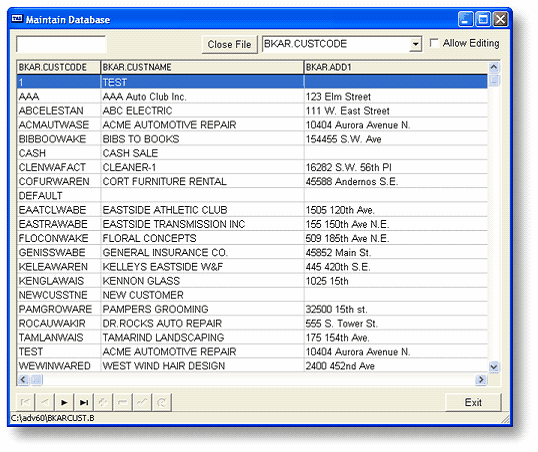Click the horizontal scrollbar right arrow

coord(481,380)
